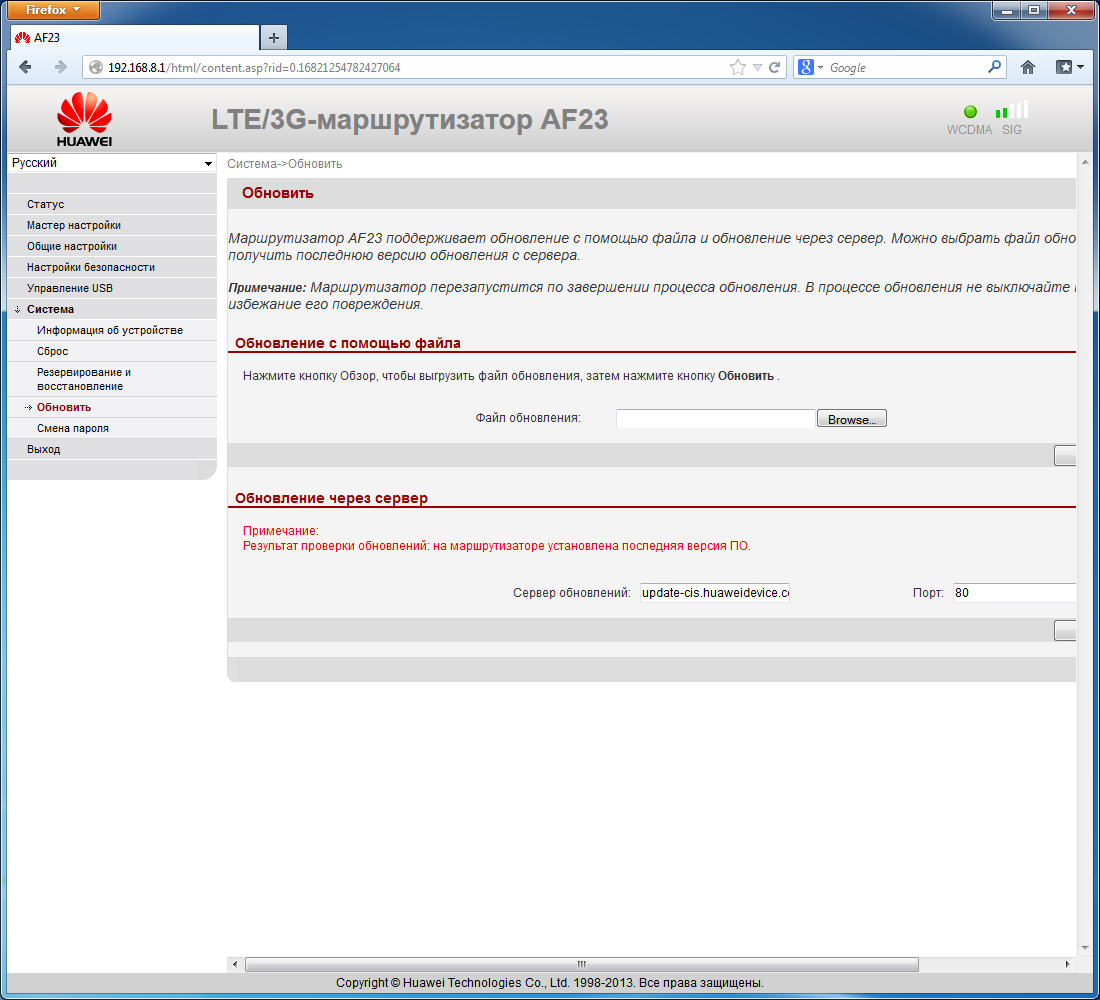Image resolution: width=1100 pixels, height=1000 pixels.
Task: Open the Firefox application menu
Action: point(53,10)
